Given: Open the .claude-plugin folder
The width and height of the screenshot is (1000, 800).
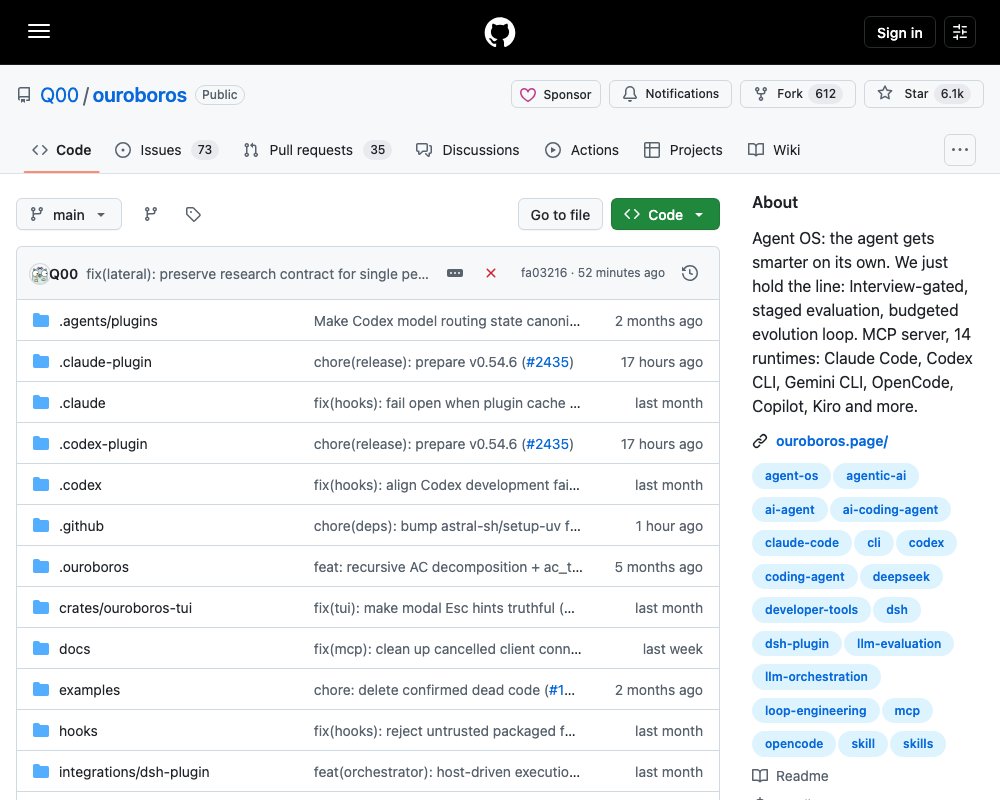Looking at the screenshot, I should (x=105, y=362).
